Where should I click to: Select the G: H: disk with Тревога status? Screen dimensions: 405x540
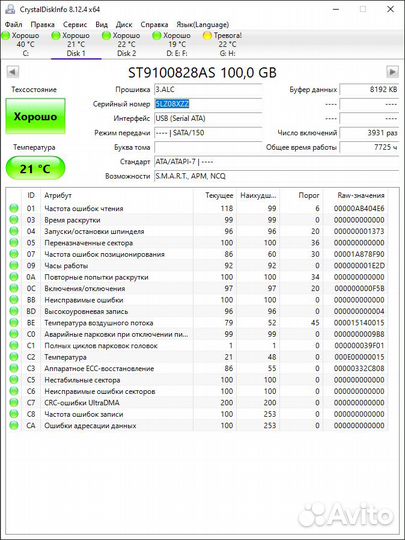(227, 44)
